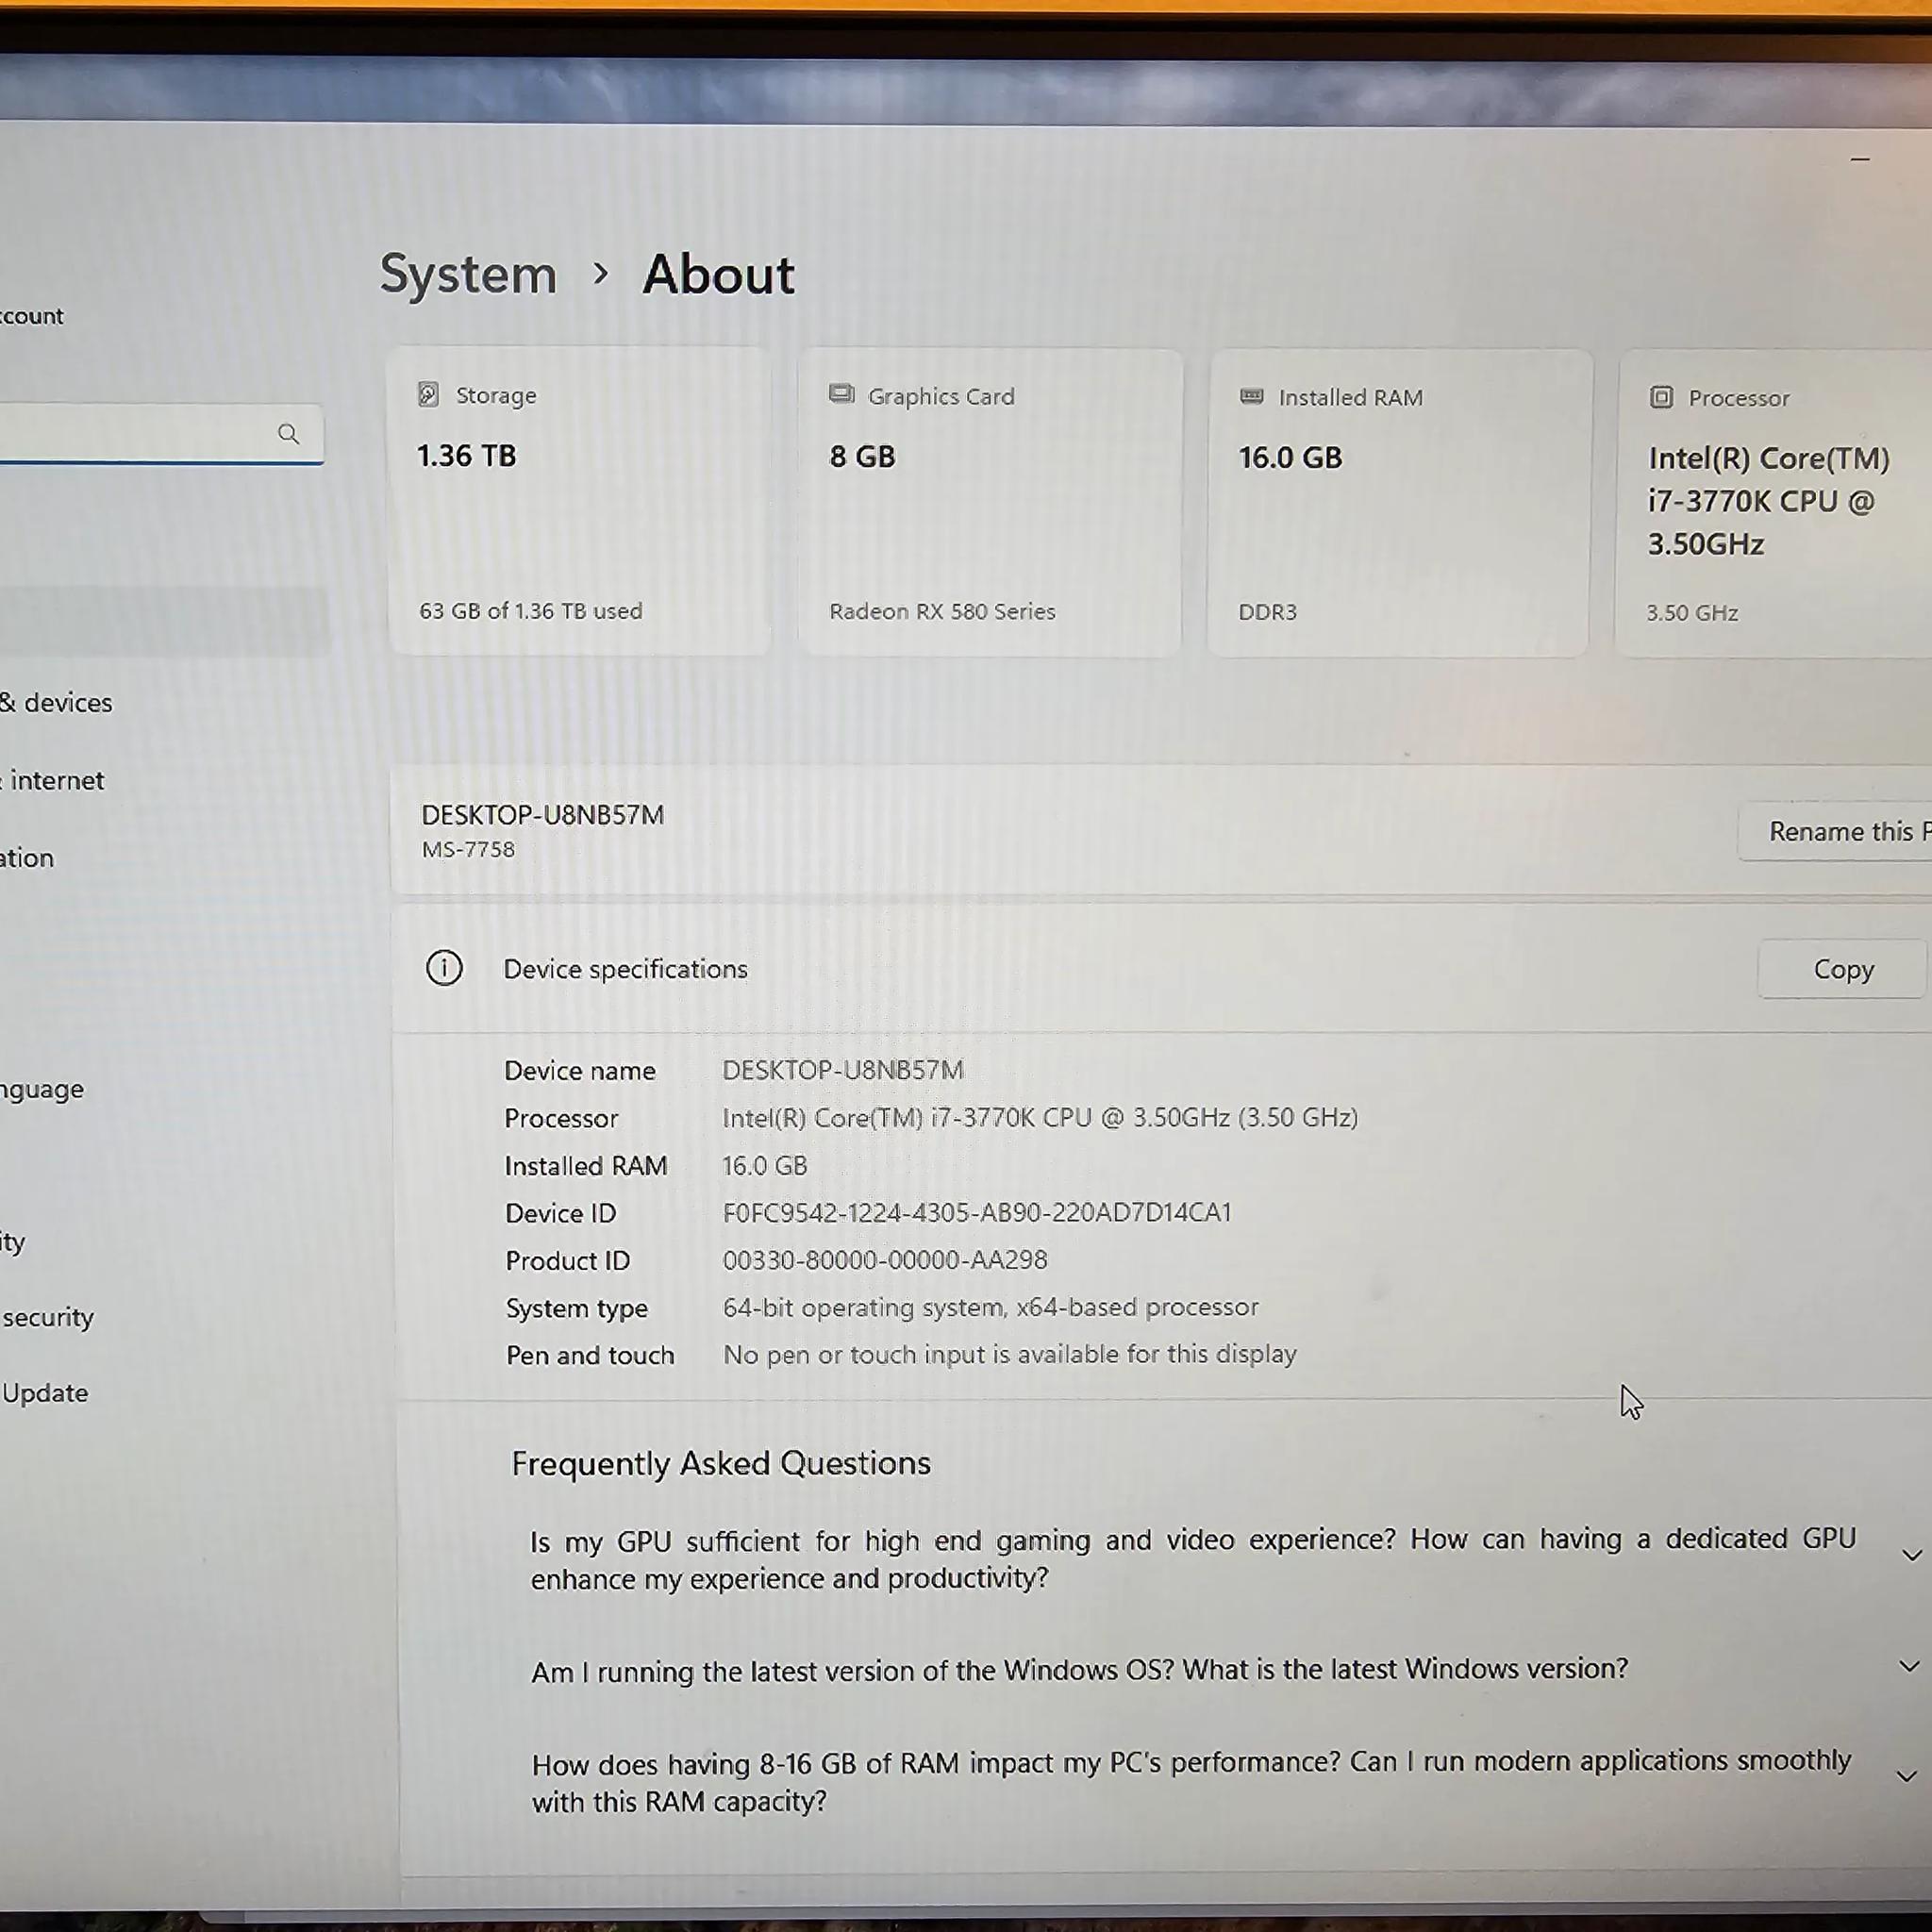The height and width of the screenshot is (1932, 1932).
Task: Click the Device name value DESKTOP-U8NB57M
Action: click(843, 1070)
